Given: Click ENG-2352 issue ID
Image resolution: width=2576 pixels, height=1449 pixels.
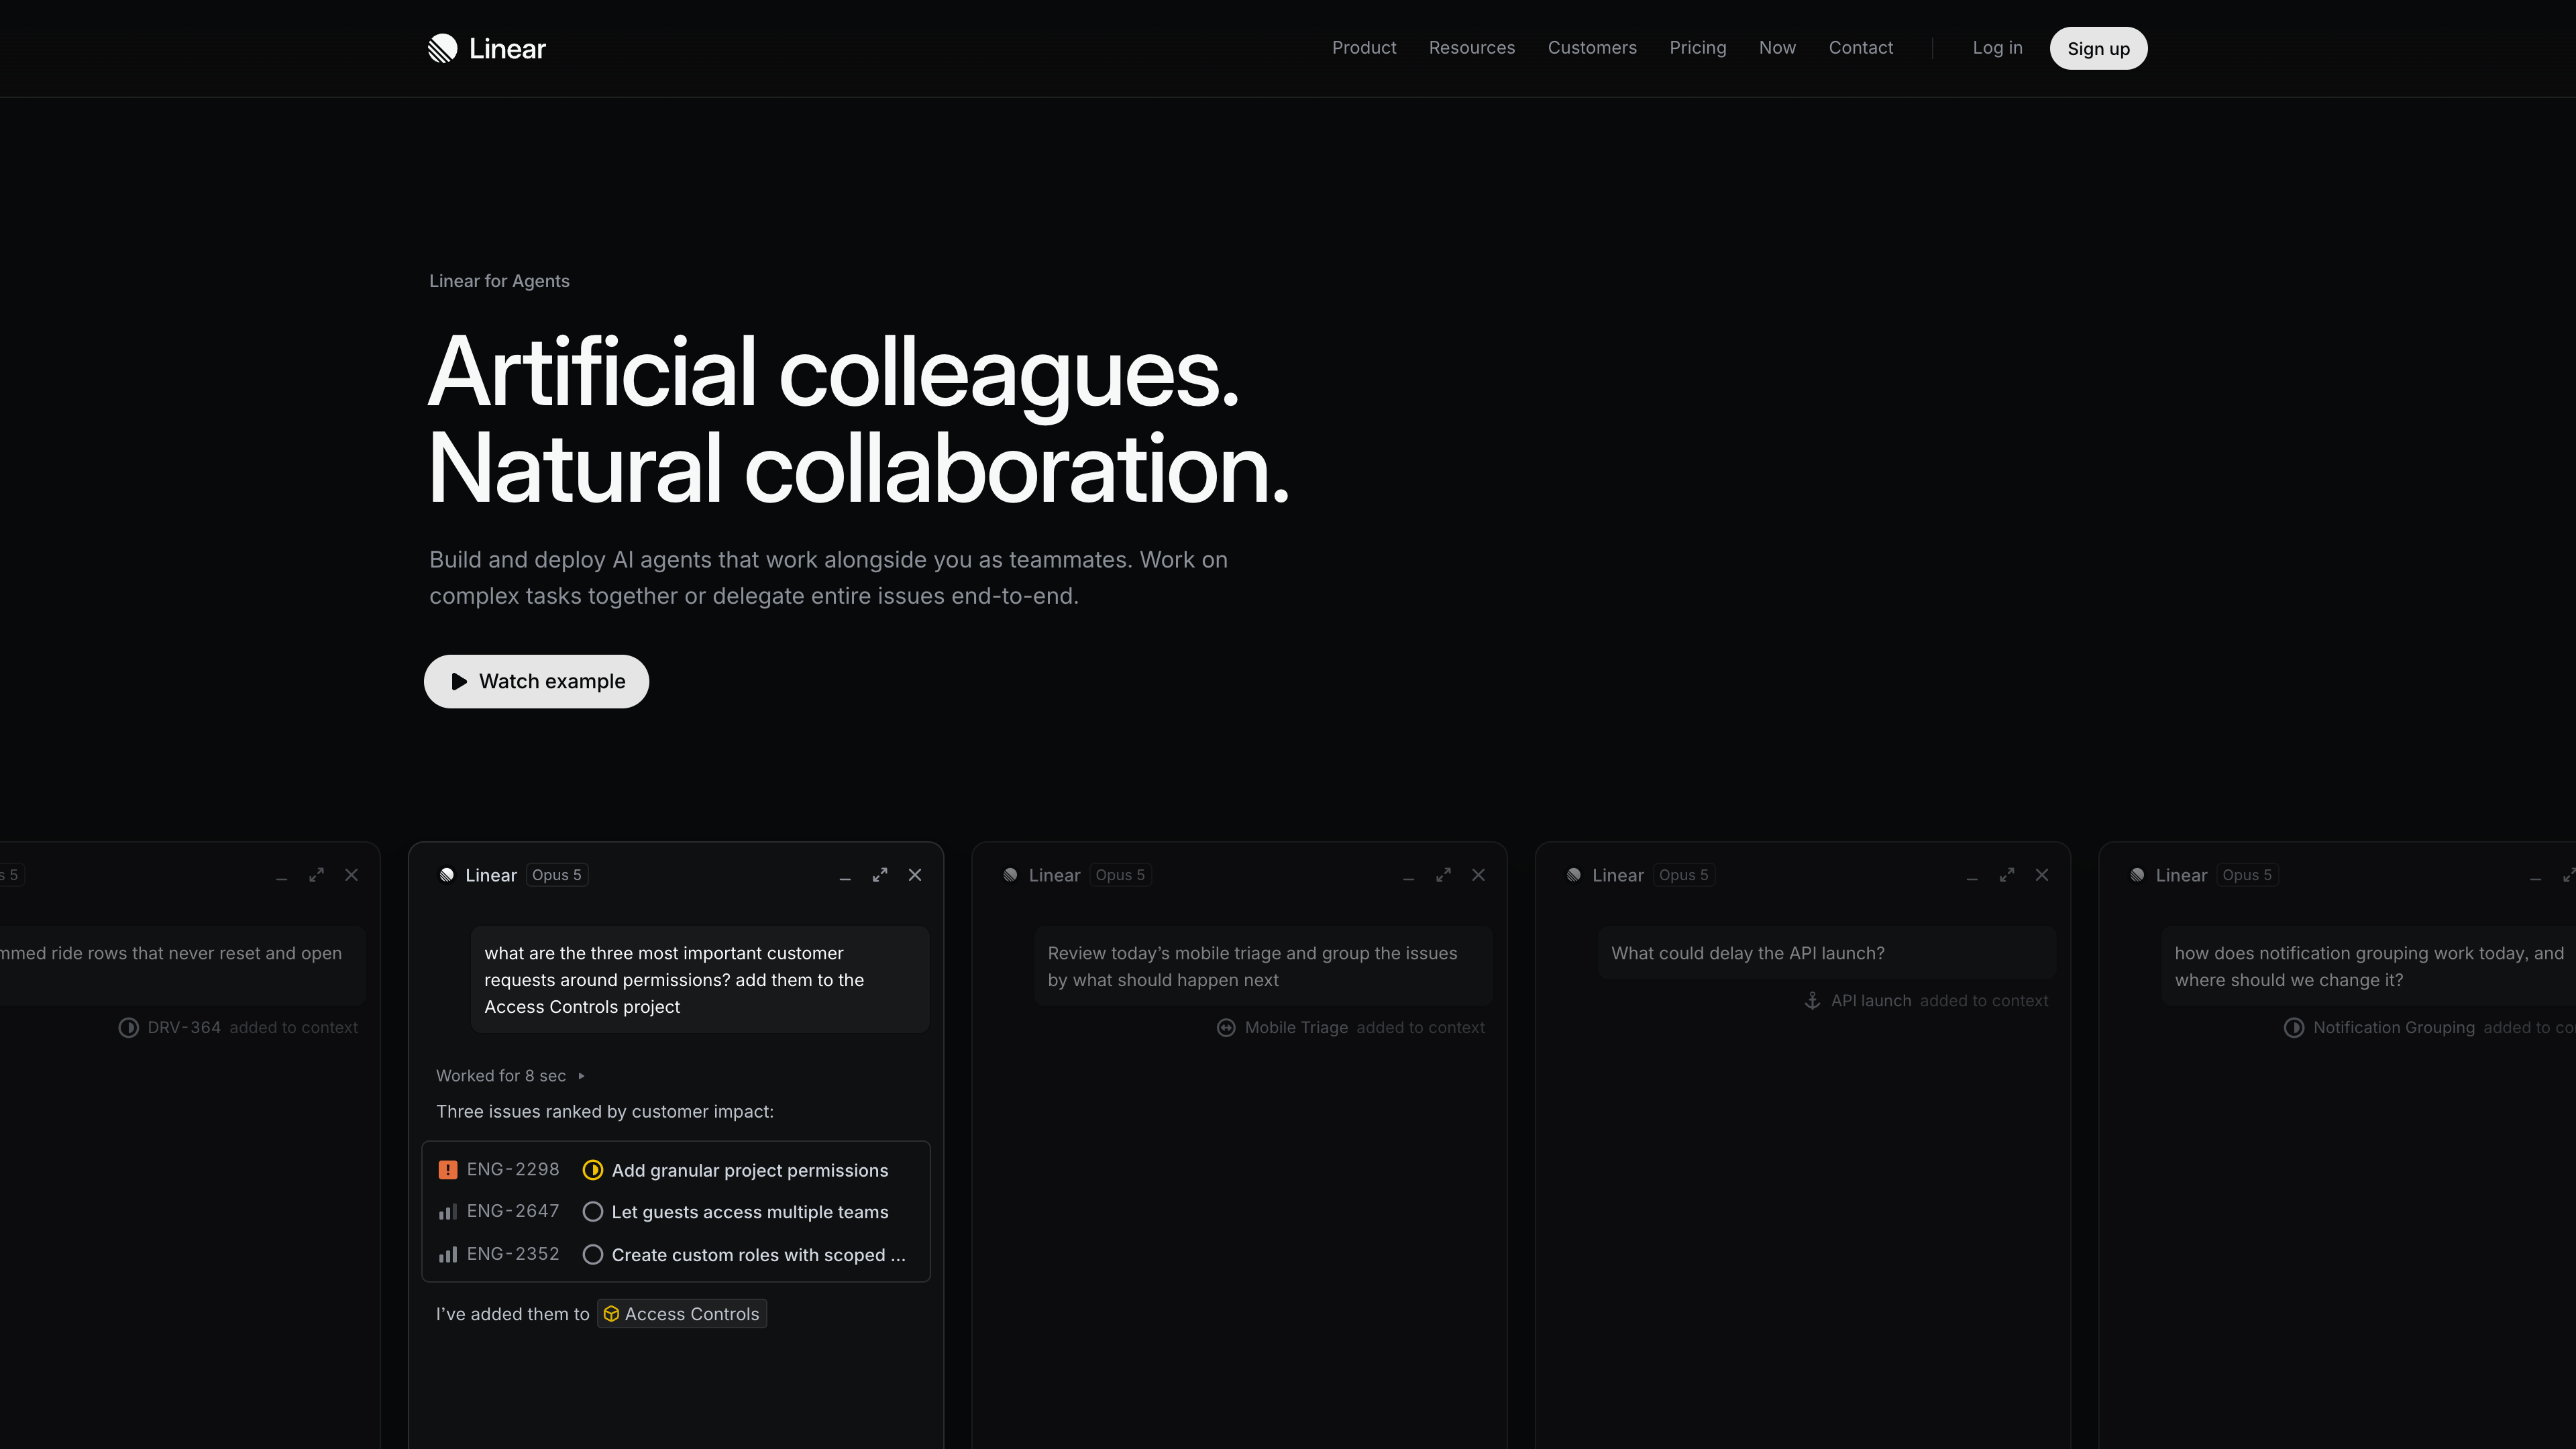Looking at the screenshot, I should click(x=513, y=1254).
